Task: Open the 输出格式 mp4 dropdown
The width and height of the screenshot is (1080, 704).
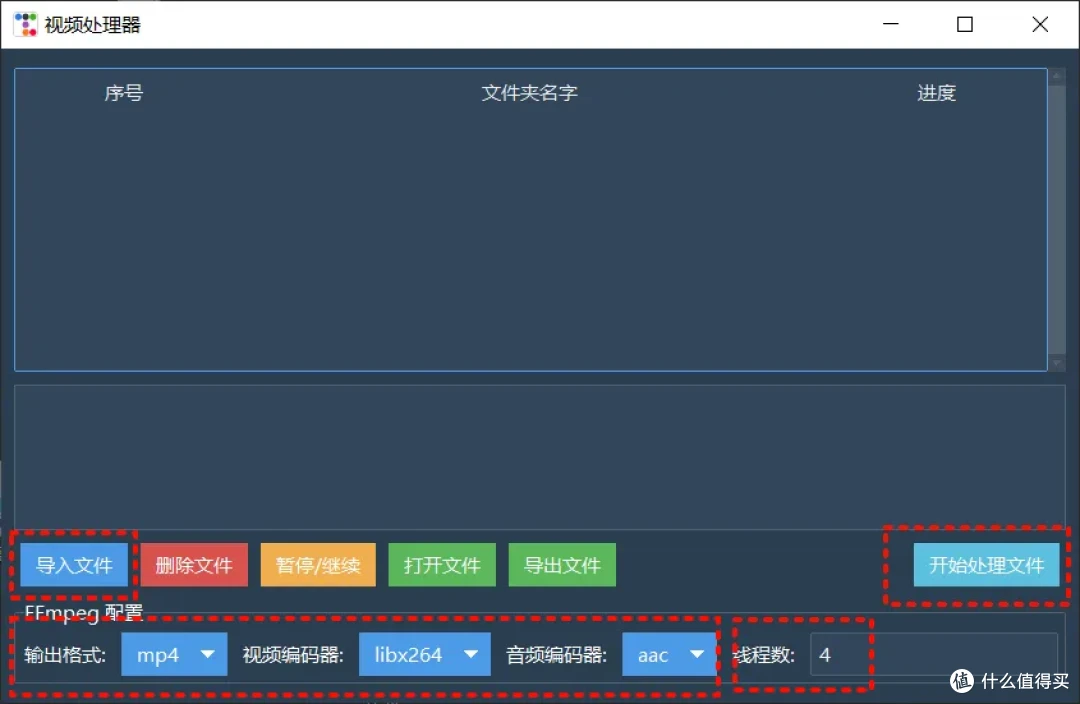Action: (x=174, y=654)
